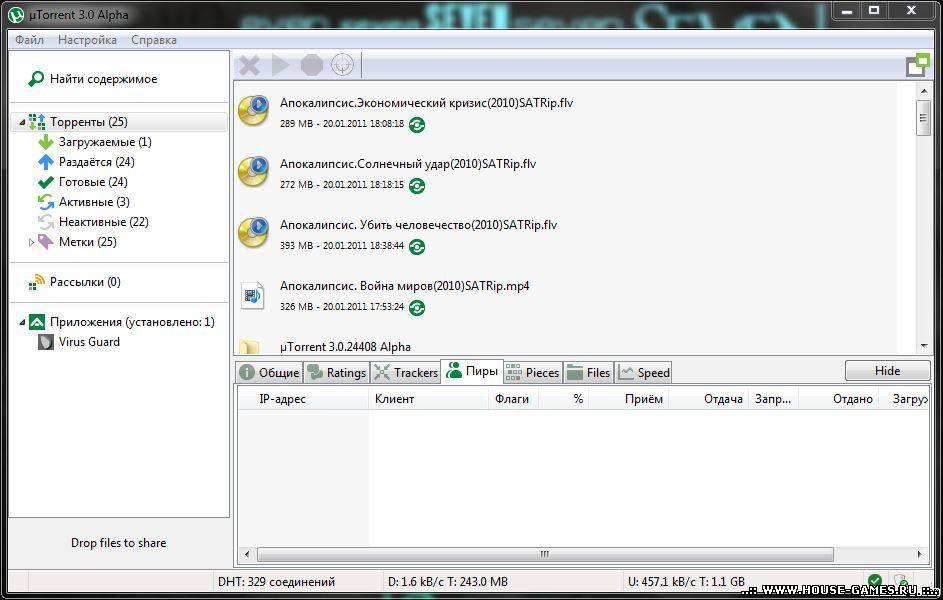Click the torrent list scroll up arrow
Viewport: 943px width, 600px height.
coord(923,91)
